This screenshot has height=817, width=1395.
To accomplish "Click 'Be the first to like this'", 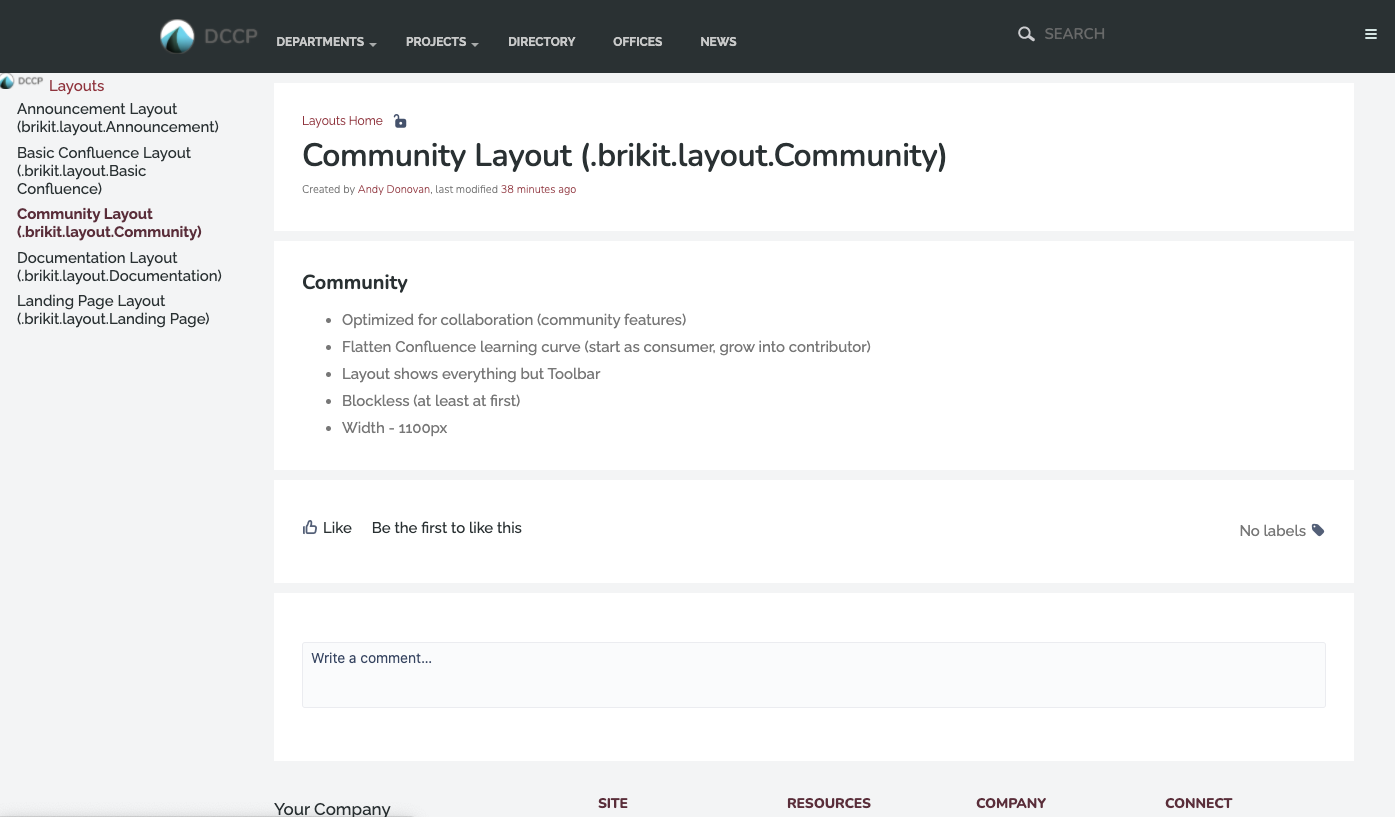I will coord(446,528).
